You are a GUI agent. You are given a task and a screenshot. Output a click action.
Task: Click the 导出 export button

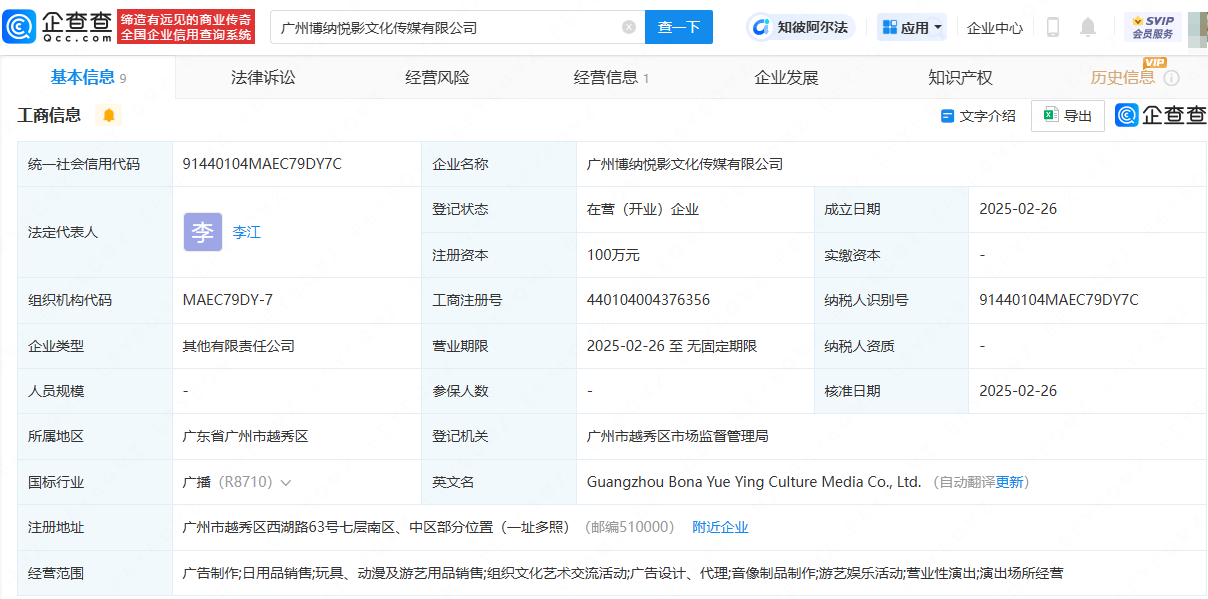1068,116
